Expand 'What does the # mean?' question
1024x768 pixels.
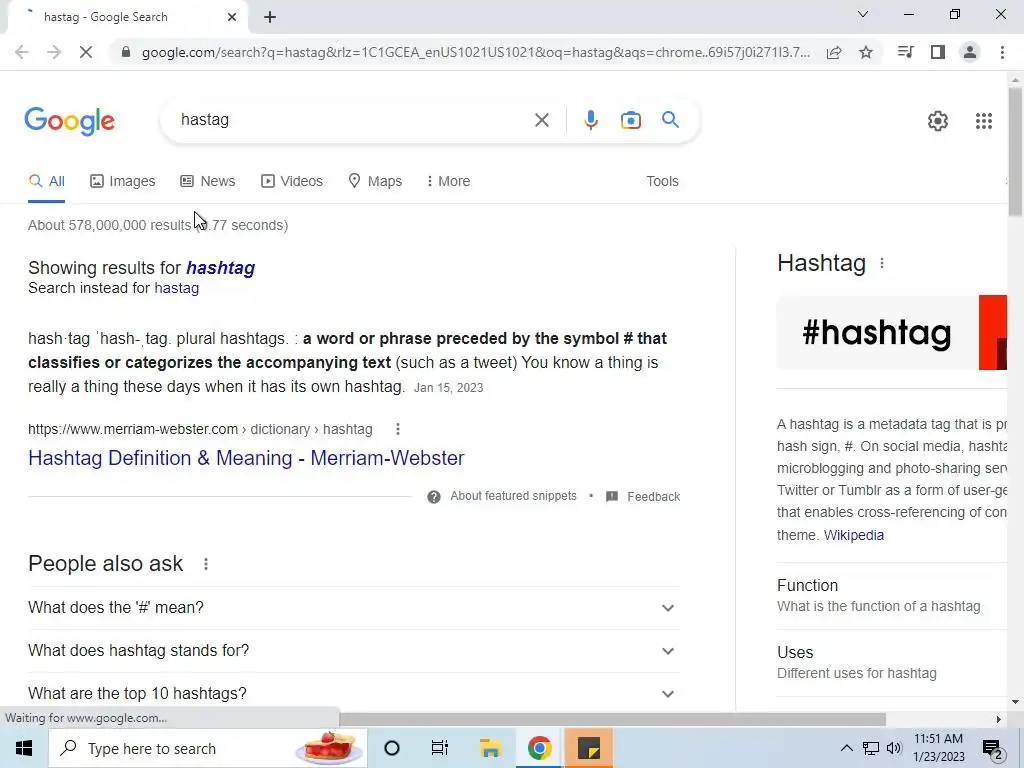pos(354,607)
